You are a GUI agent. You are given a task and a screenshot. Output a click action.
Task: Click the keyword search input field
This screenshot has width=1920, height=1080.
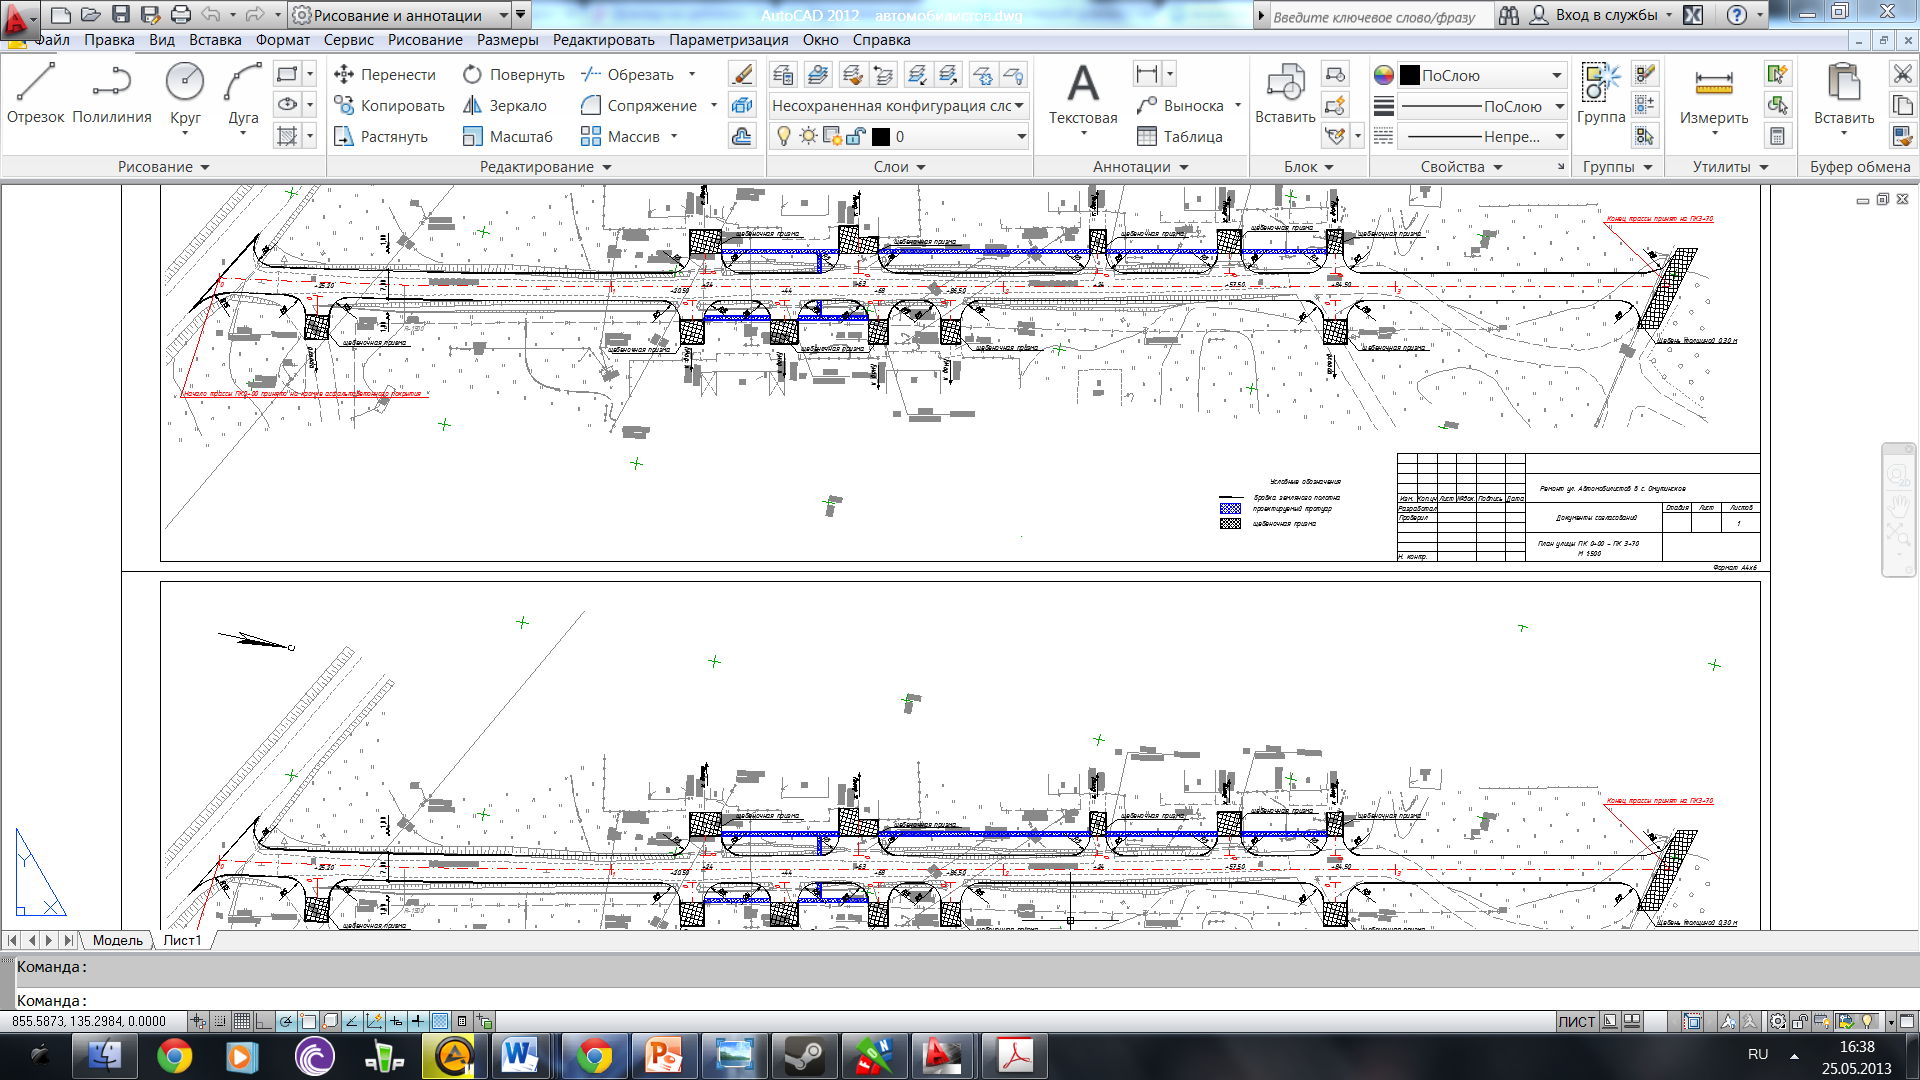tap(1375, 17)
